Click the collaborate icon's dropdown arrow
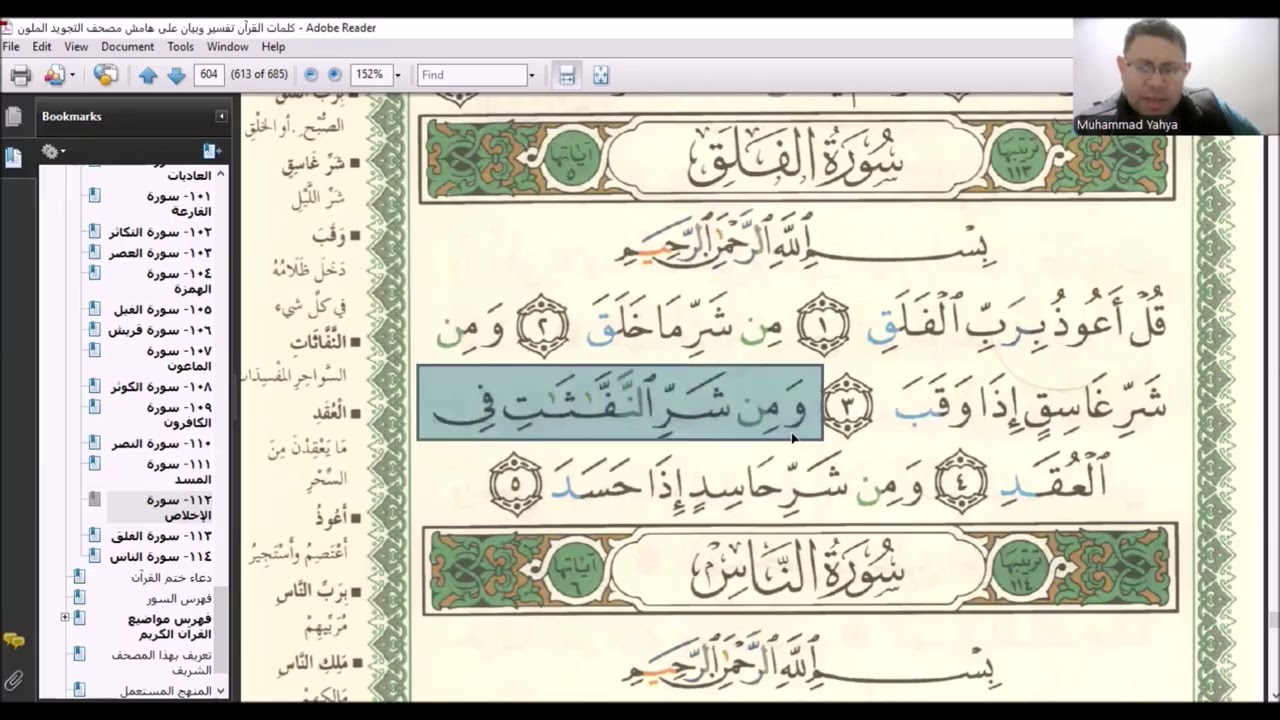 (72, 75)
